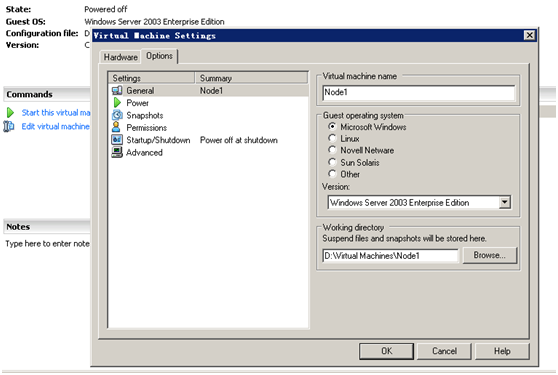Viewport: 558px width, 375px height.
Task: Click the Permissions user icon
Action: (x=116, y=127)
